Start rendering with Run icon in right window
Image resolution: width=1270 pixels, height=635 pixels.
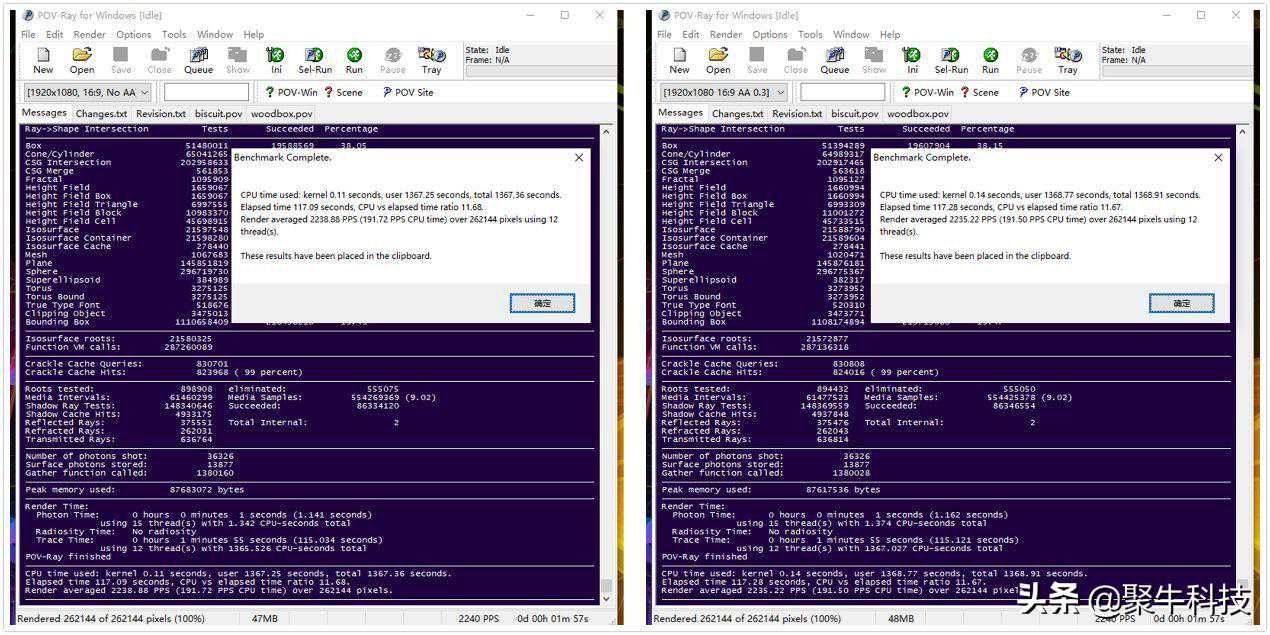(x=990, y=60)
